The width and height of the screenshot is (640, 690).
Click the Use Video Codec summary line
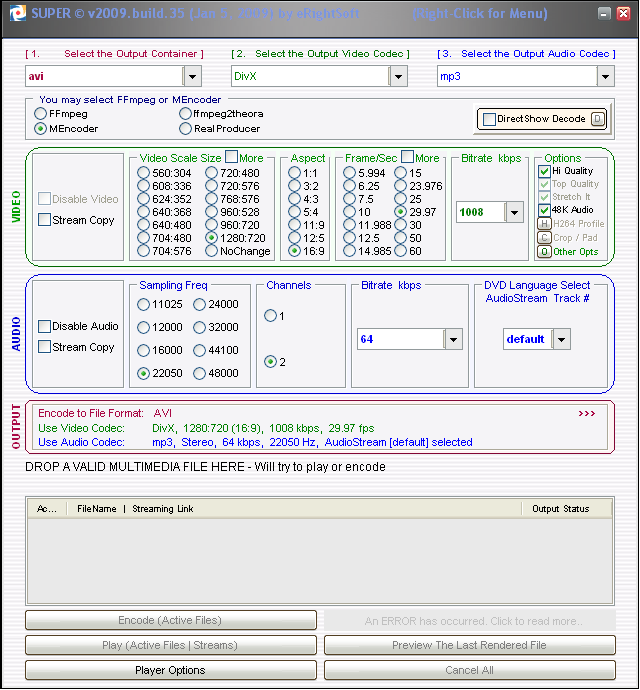tap(206, 428)
